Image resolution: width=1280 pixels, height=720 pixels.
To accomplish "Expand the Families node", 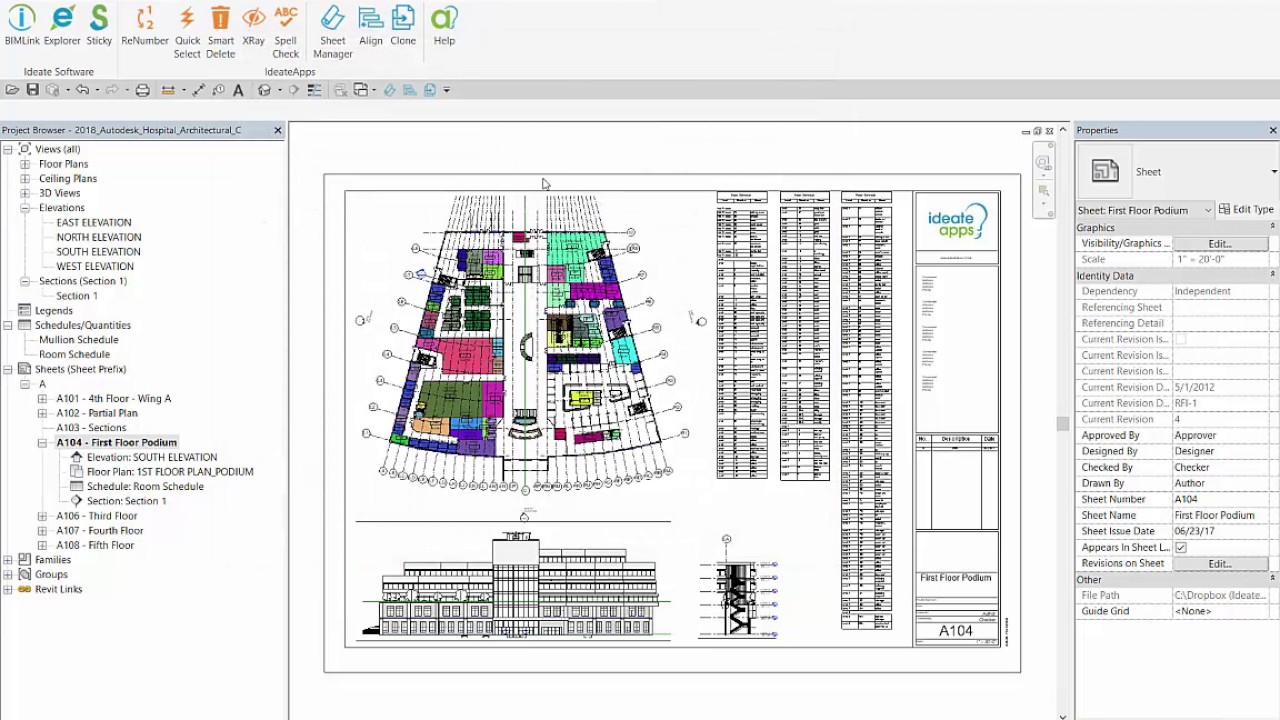I will (x=8, y=560).
